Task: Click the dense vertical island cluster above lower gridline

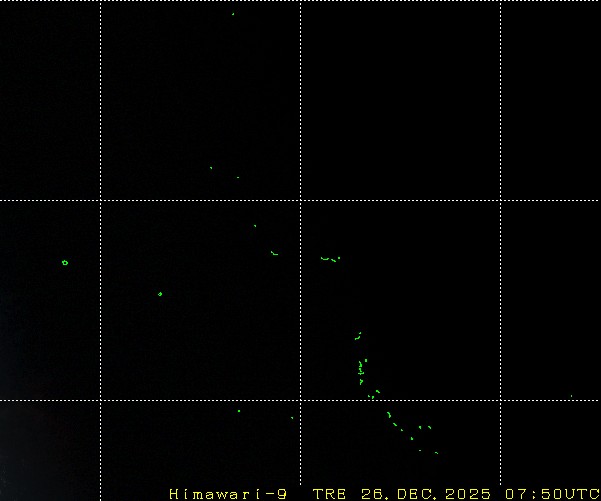Action: click(361, 371)
